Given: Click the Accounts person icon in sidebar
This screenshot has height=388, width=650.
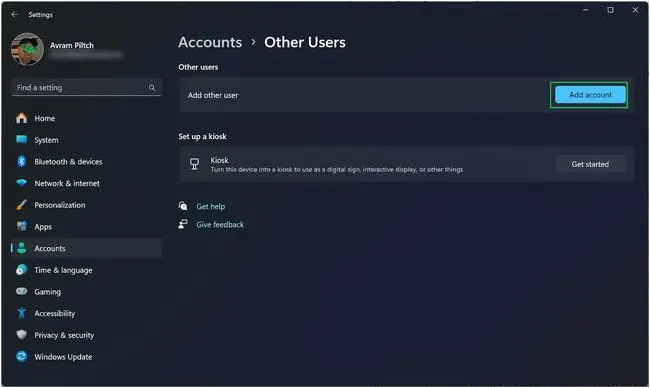Looking at the screenshot, I should tap(22, 248).
